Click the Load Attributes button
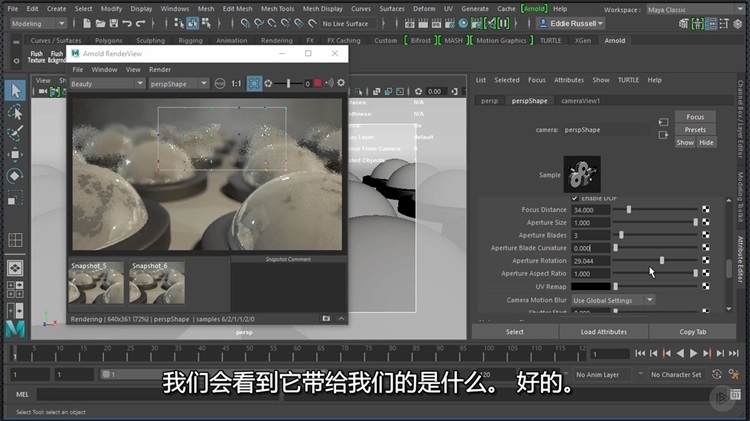This screenshot has width=750, height=421. pos(604,332)
